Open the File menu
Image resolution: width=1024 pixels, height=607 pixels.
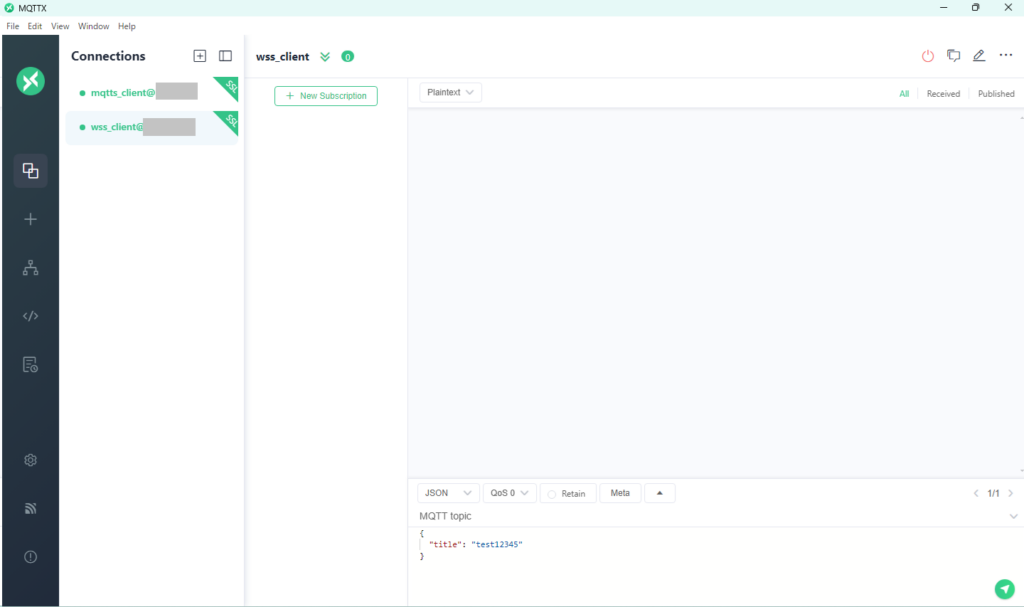(13, 26)
